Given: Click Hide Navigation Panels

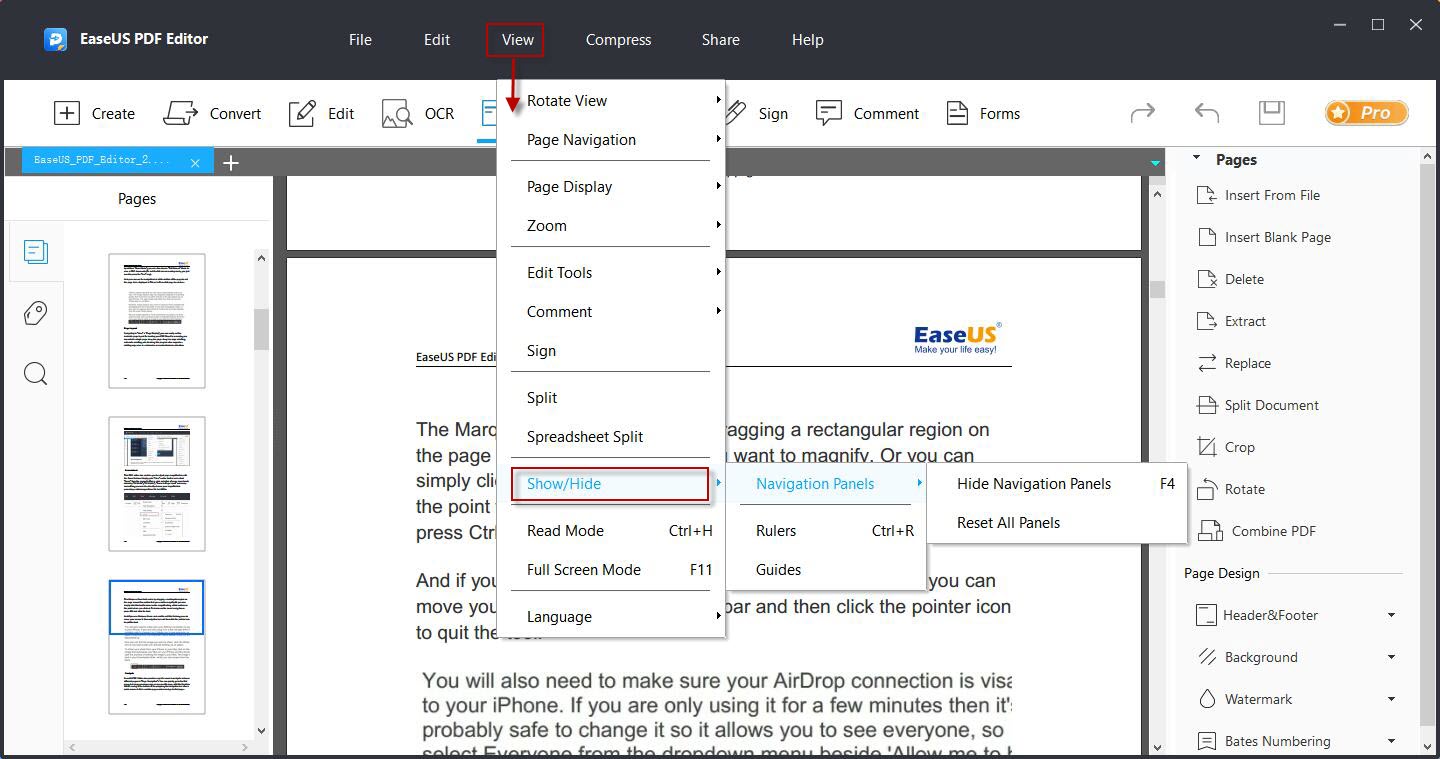Looking at the screenshot, I should tap(1057, 483).
